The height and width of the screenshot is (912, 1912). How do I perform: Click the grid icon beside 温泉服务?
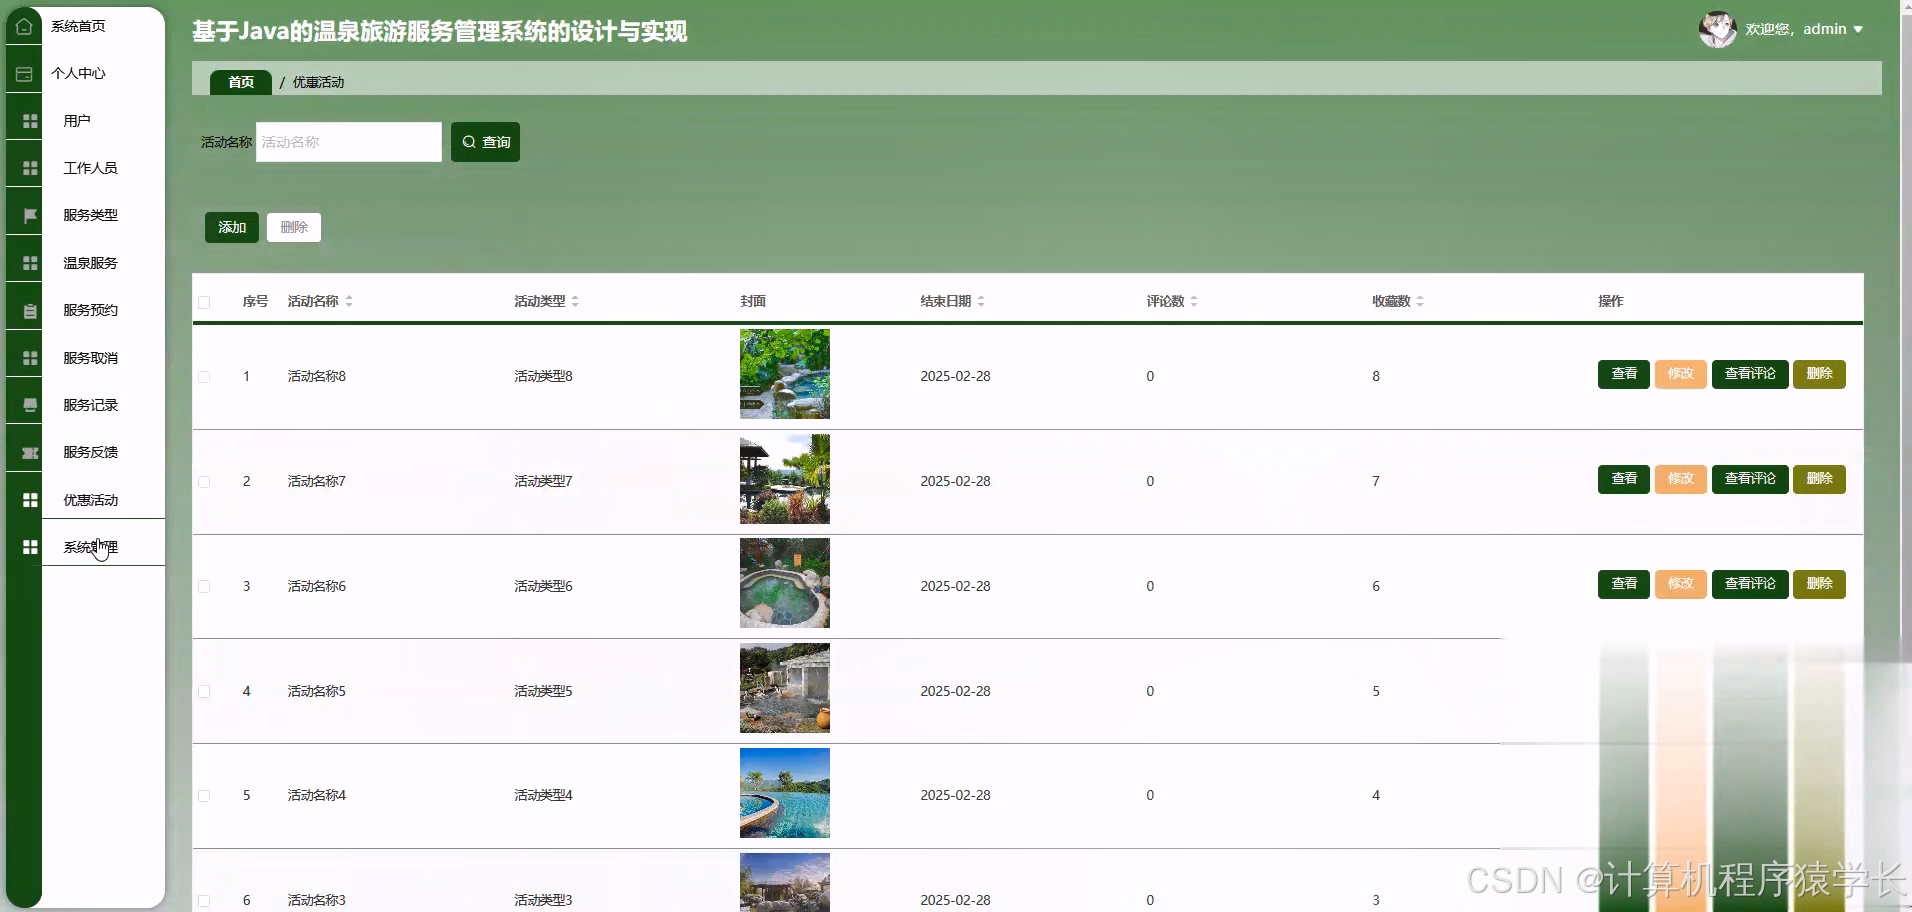tap(30, 263)
